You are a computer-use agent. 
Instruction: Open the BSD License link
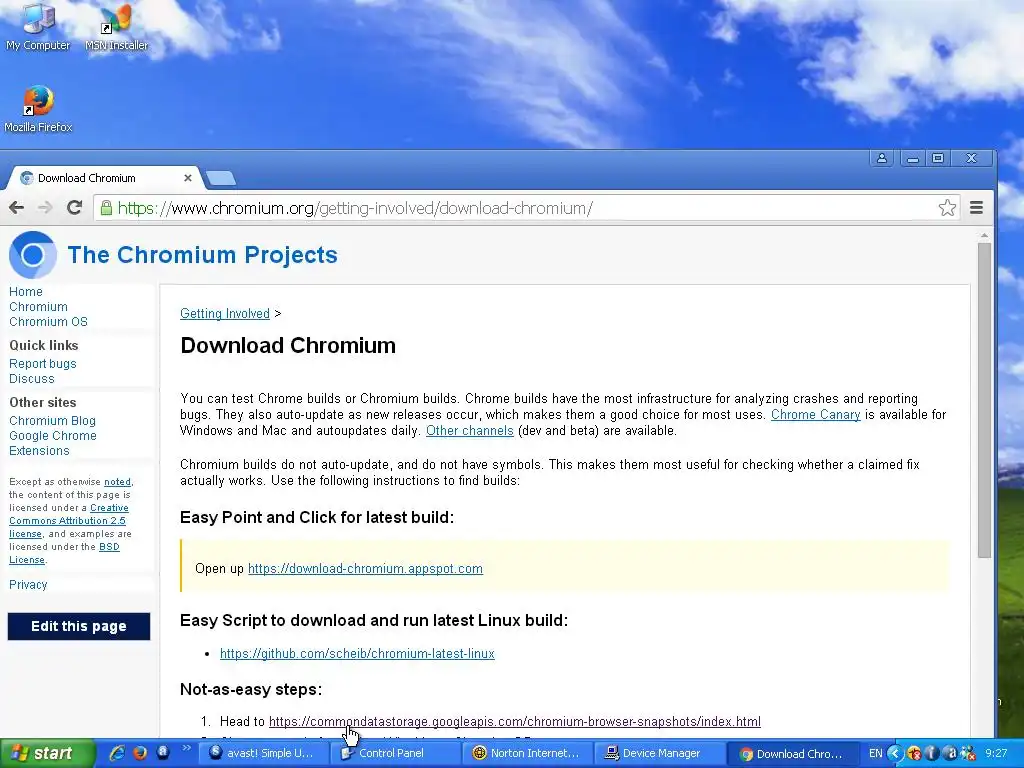click(x=64, y=553)
